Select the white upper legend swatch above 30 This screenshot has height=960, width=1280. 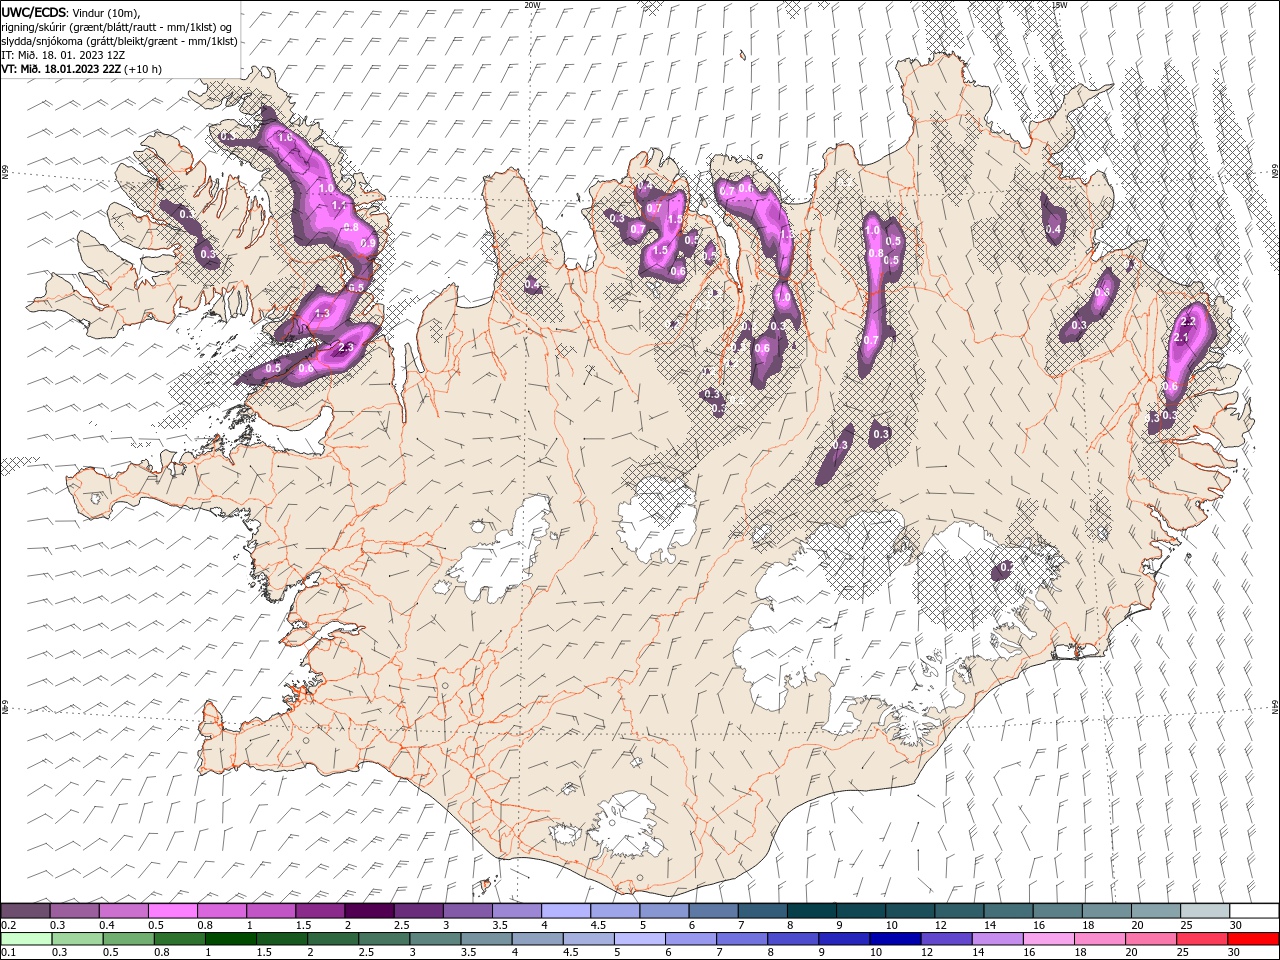[x=1253, y=911]
